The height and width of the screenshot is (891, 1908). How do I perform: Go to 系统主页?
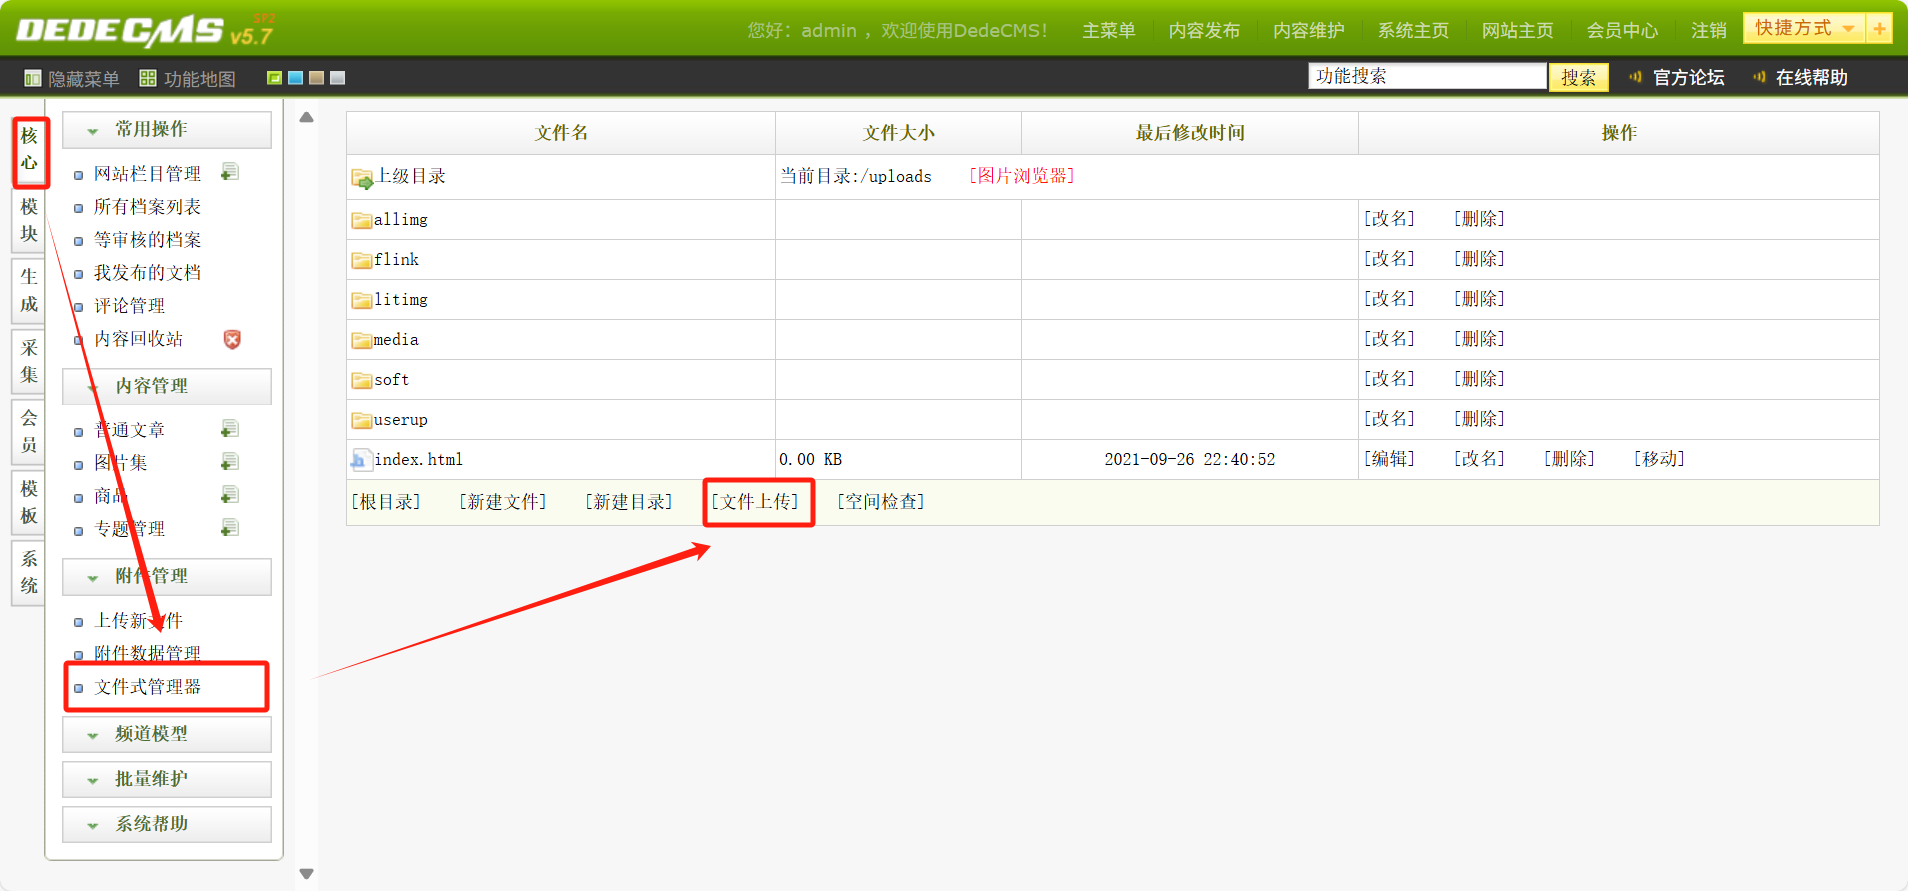tap(1413, 31)
